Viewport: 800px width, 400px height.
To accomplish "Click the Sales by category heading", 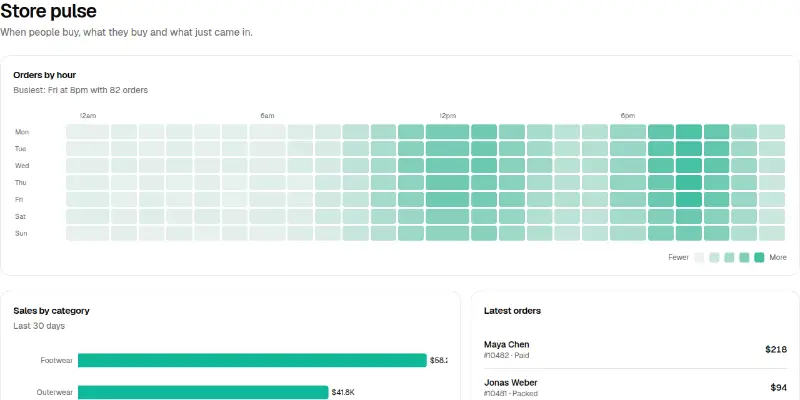I will coord(52,311).
